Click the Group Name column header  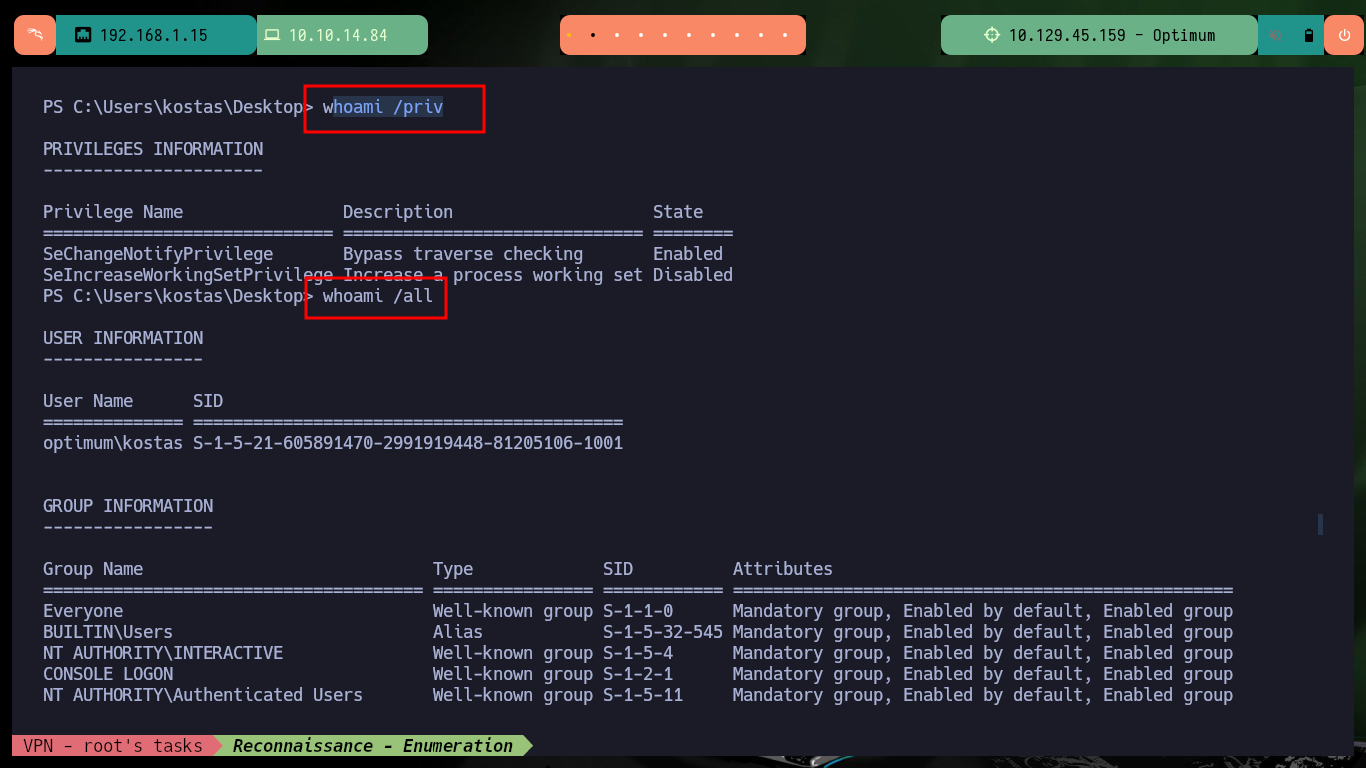click(x=93, y=569)
